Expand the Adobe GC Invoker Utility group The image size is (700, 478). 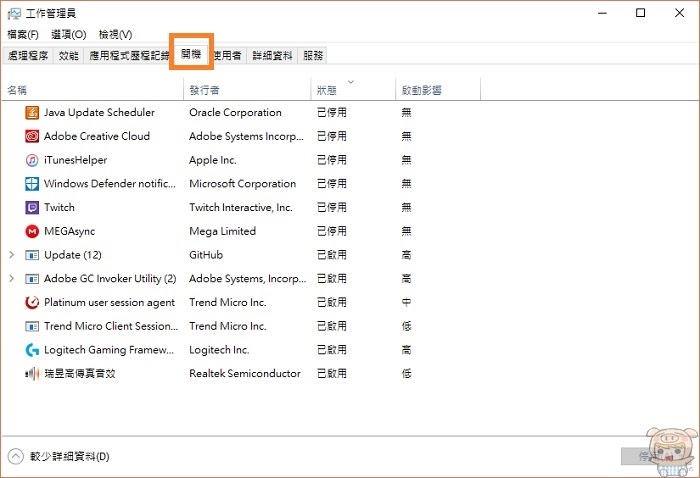click(12, 278)
